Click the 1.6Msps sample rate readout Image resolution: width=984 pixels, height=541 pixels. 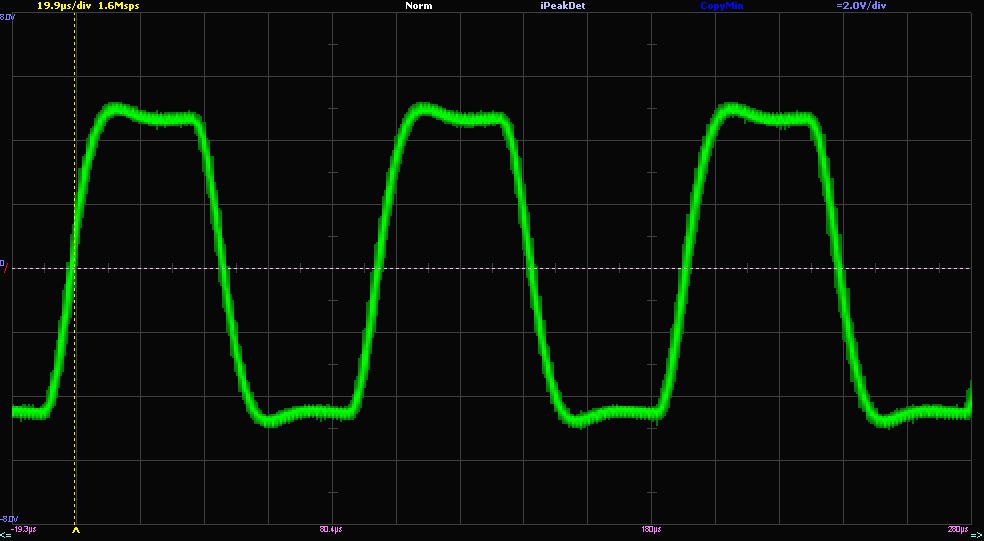[119, 6]
